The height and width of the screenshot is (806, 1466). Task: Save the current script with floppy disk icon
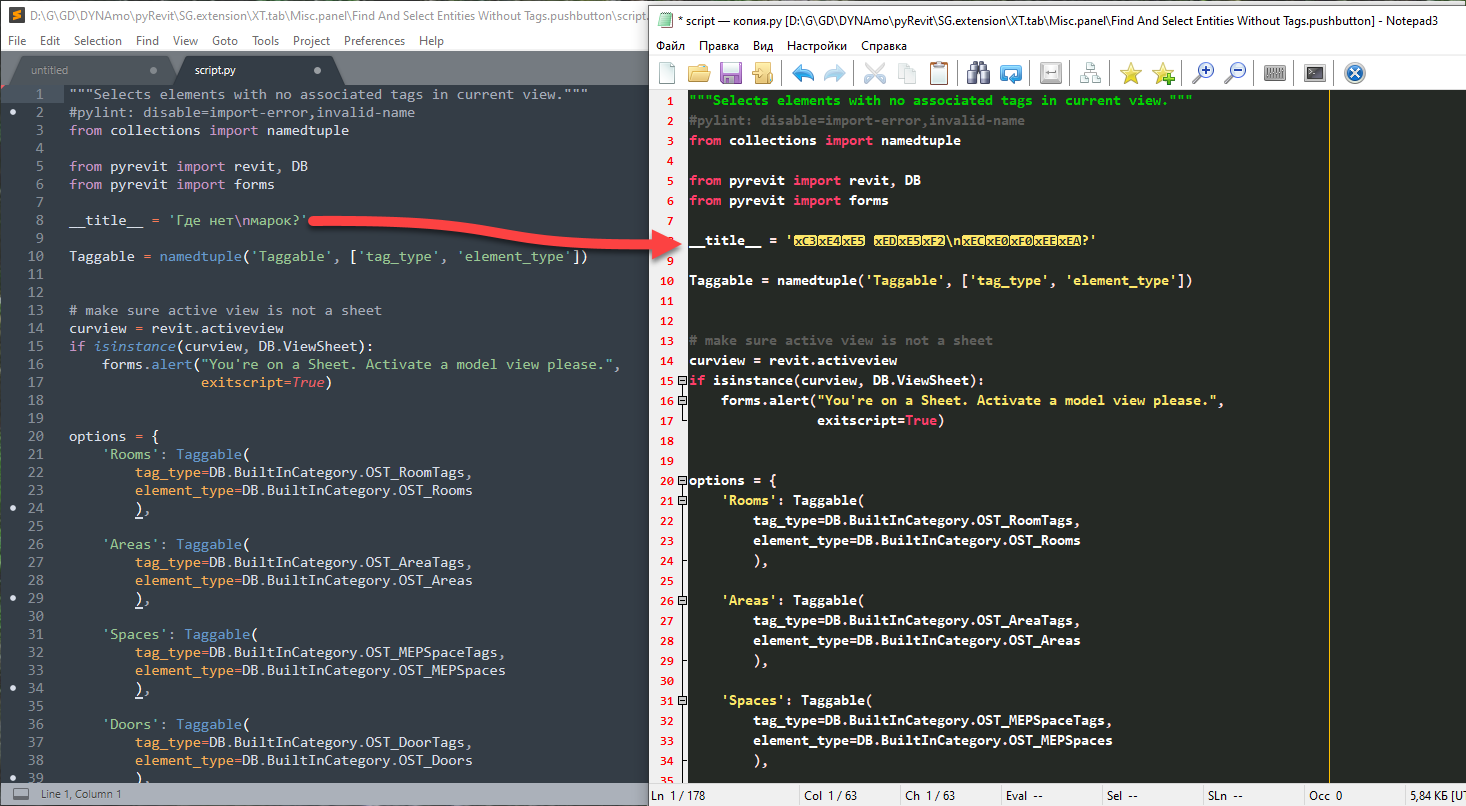click(x=729, y=72)
